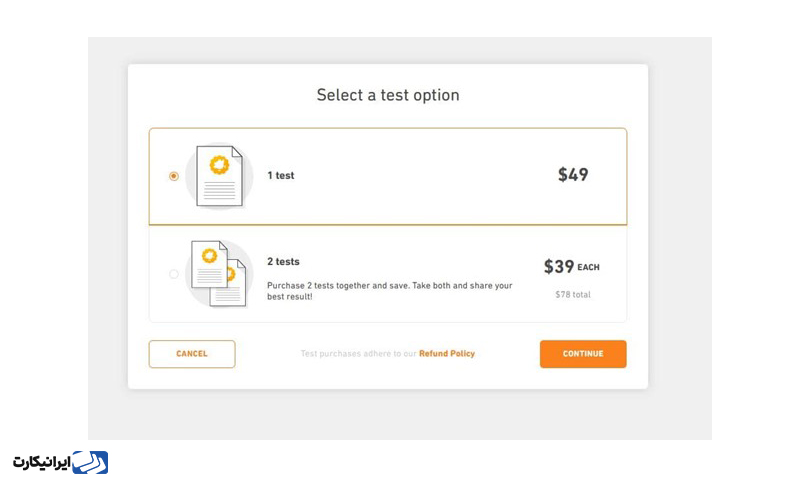This screenshot has width=800, height=477.
Task: Click the Irancard Persian brand text
Action: 41,463
